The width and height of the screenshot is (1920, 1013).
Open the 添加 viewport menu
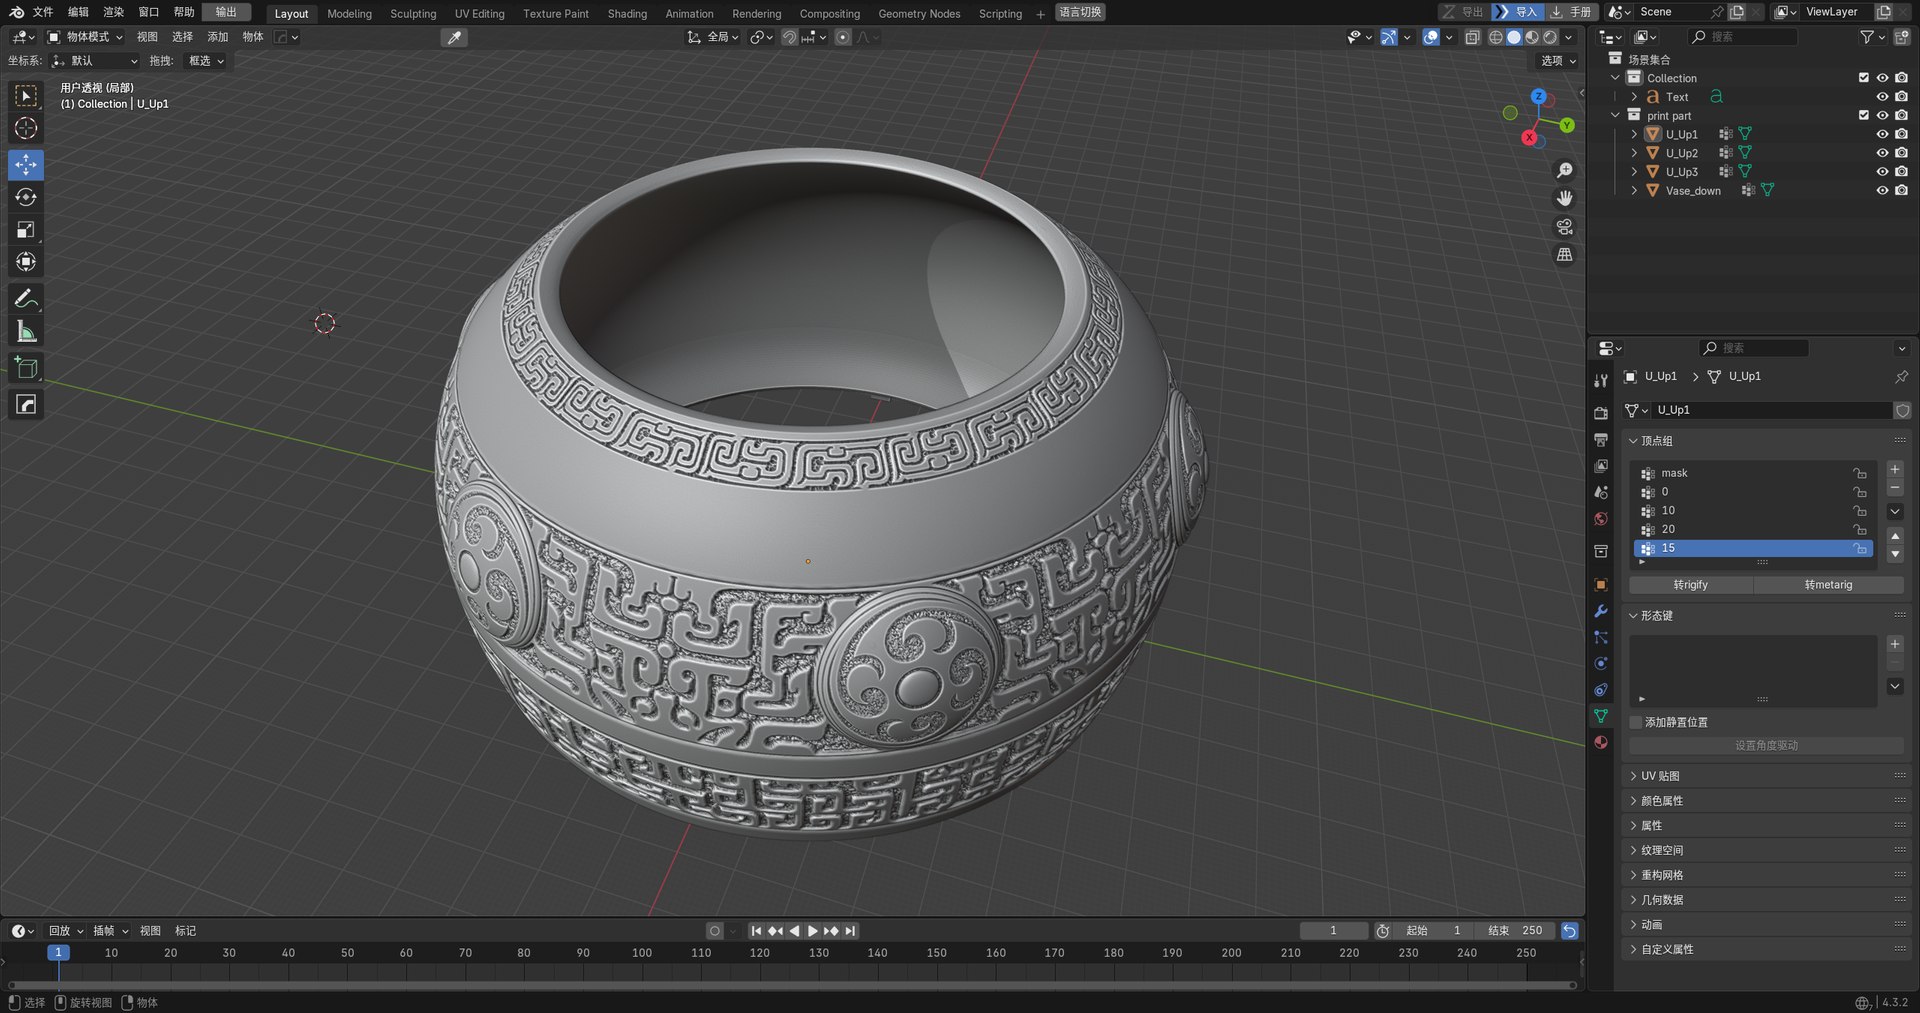[217, 37]
